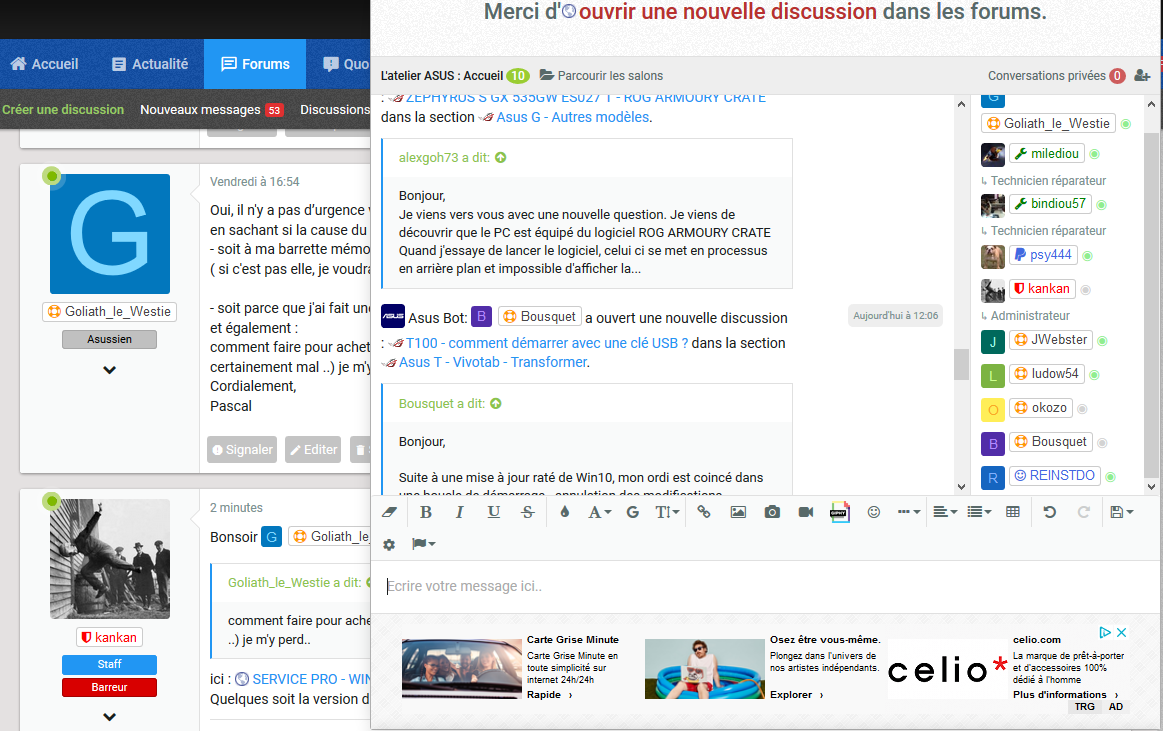1163x731 pixels.
Task: Click the green 10 badge by Accueil
Action: click(x=518, y=76)
